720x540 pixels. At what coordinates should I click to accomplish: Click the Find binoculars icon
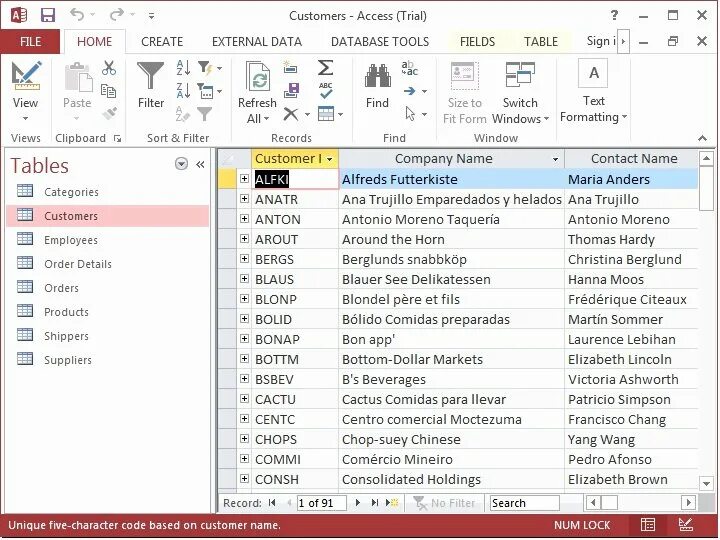(377, 76)
